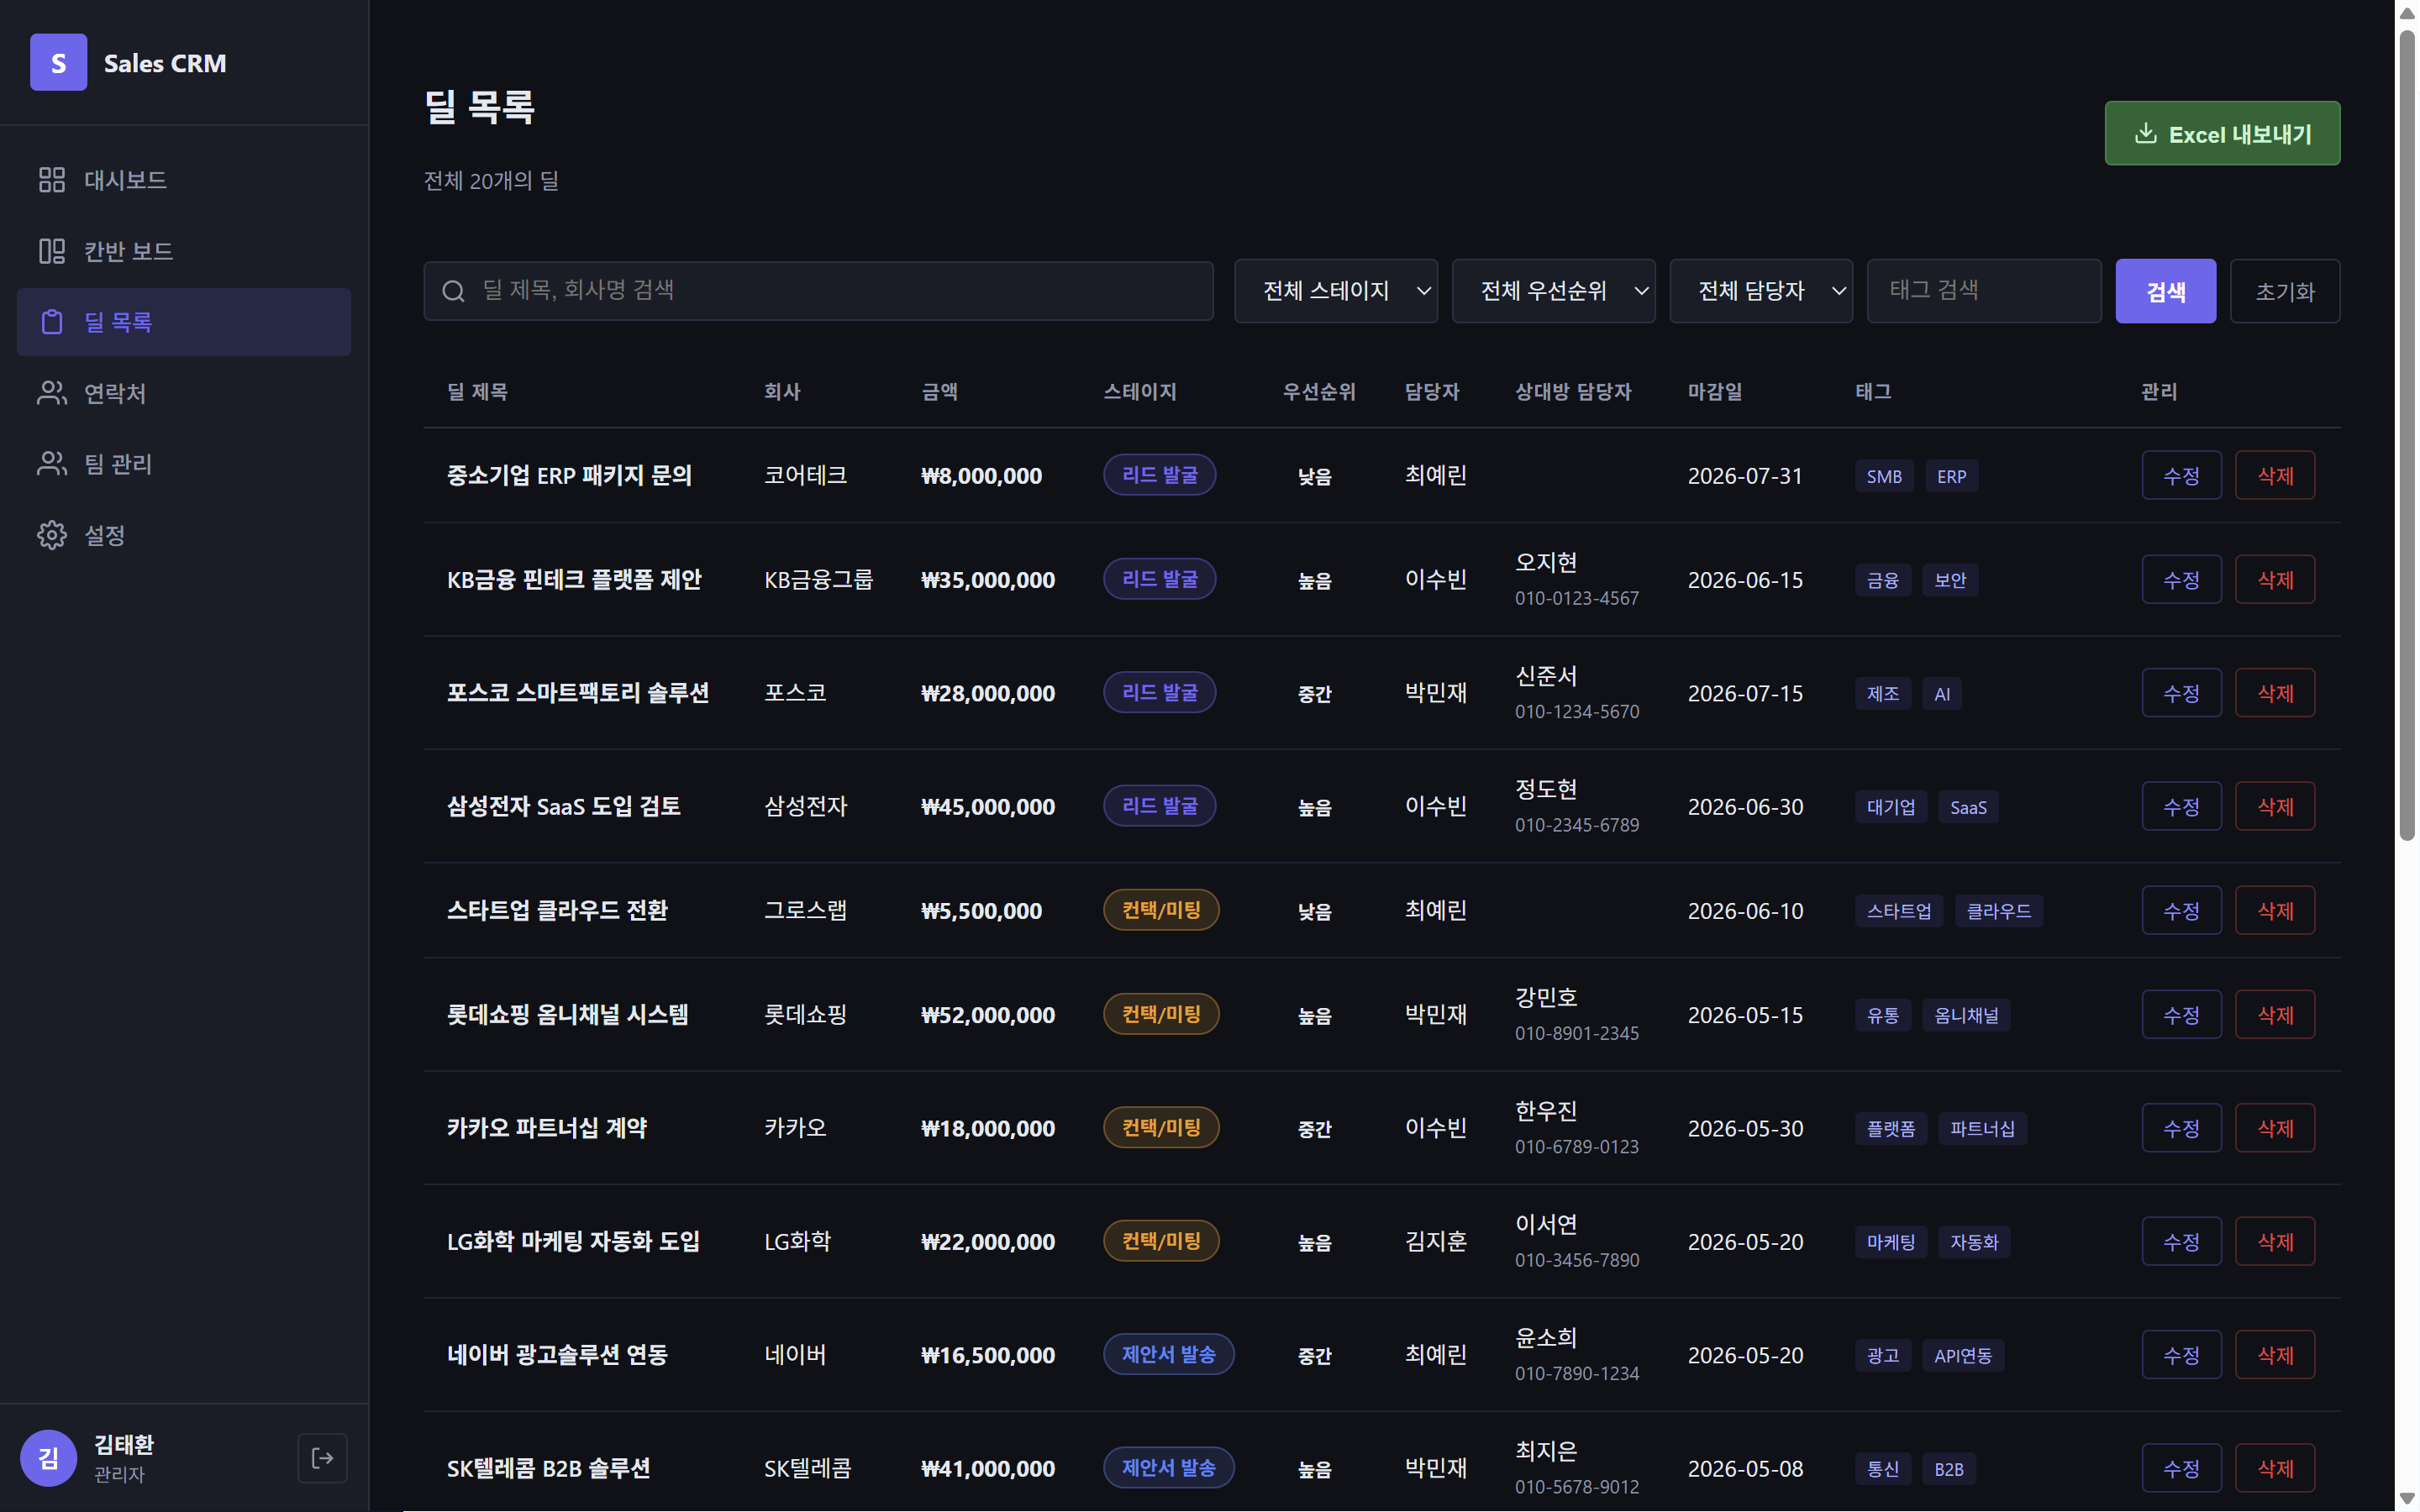The image size is (2420, 1512).
Task: Click the 연락처 people icon
Action: [52, 393]
